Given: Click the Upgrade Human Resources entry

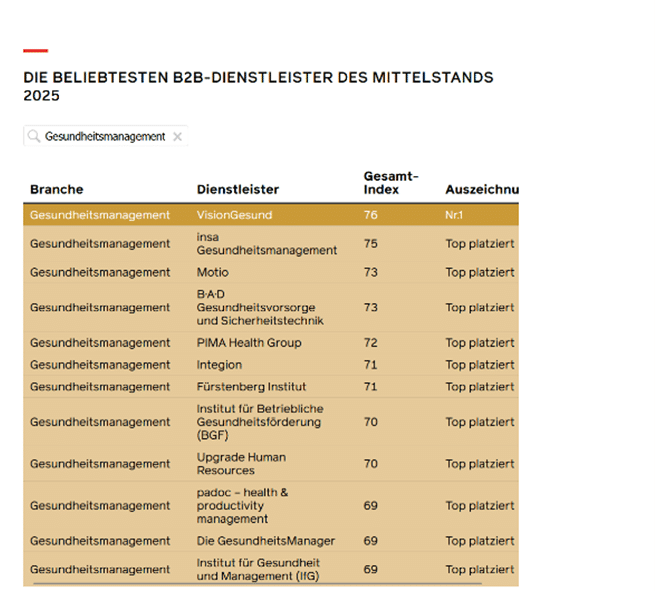Looking at the screenshot, I should tap(241, 464).
